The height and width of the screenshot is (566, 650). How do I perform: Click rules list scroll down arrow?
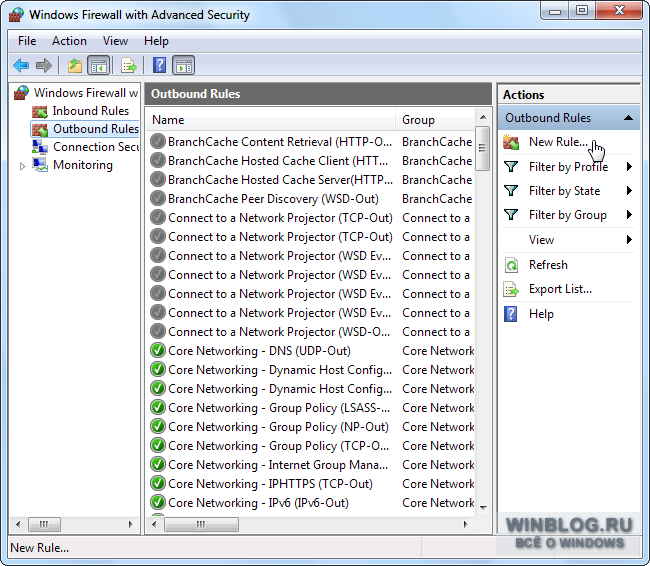[483, 508]
